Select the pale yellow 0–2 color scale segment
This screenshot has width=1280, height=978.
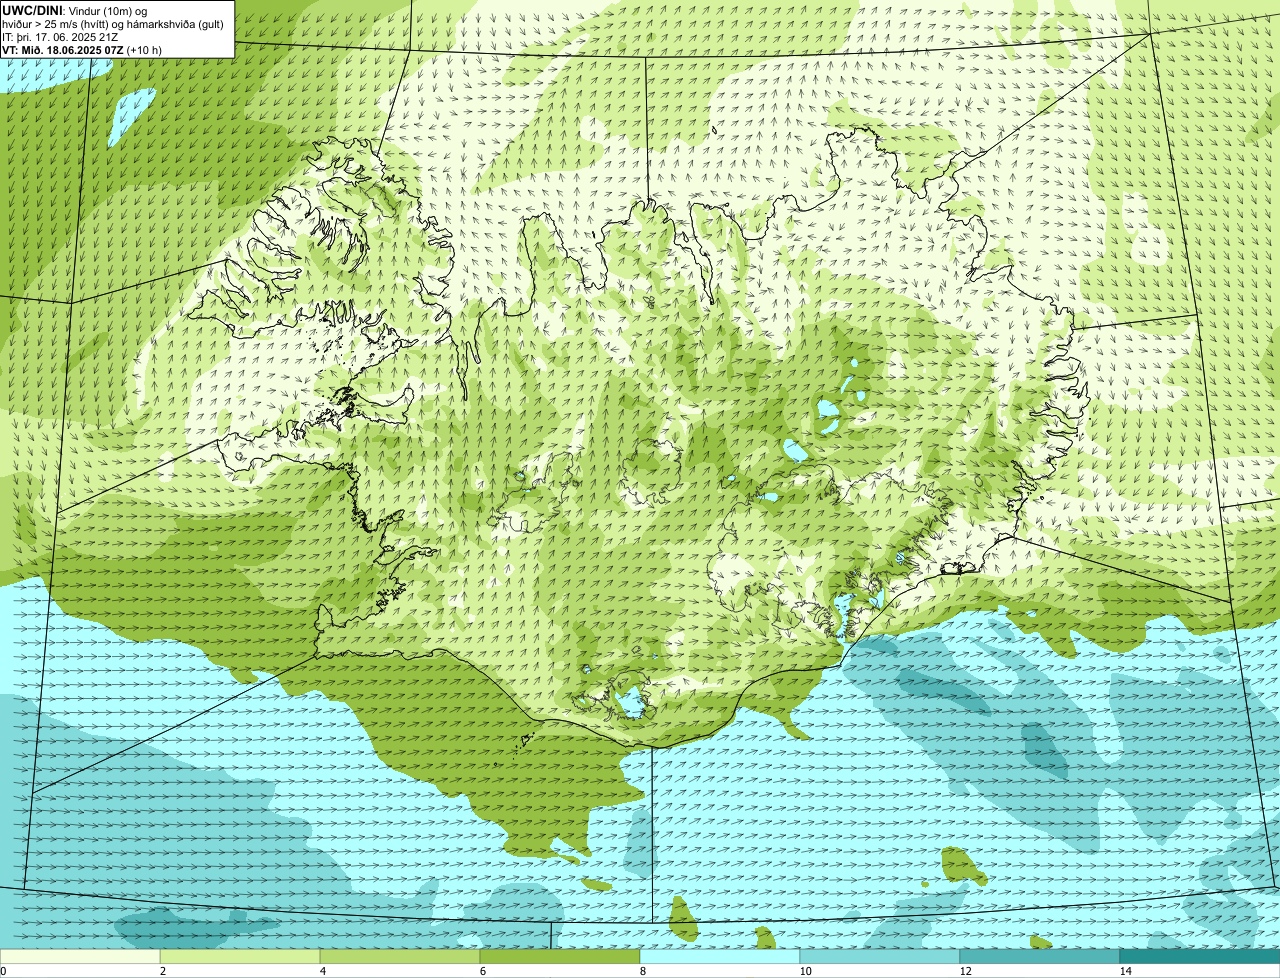coord(80,956)
